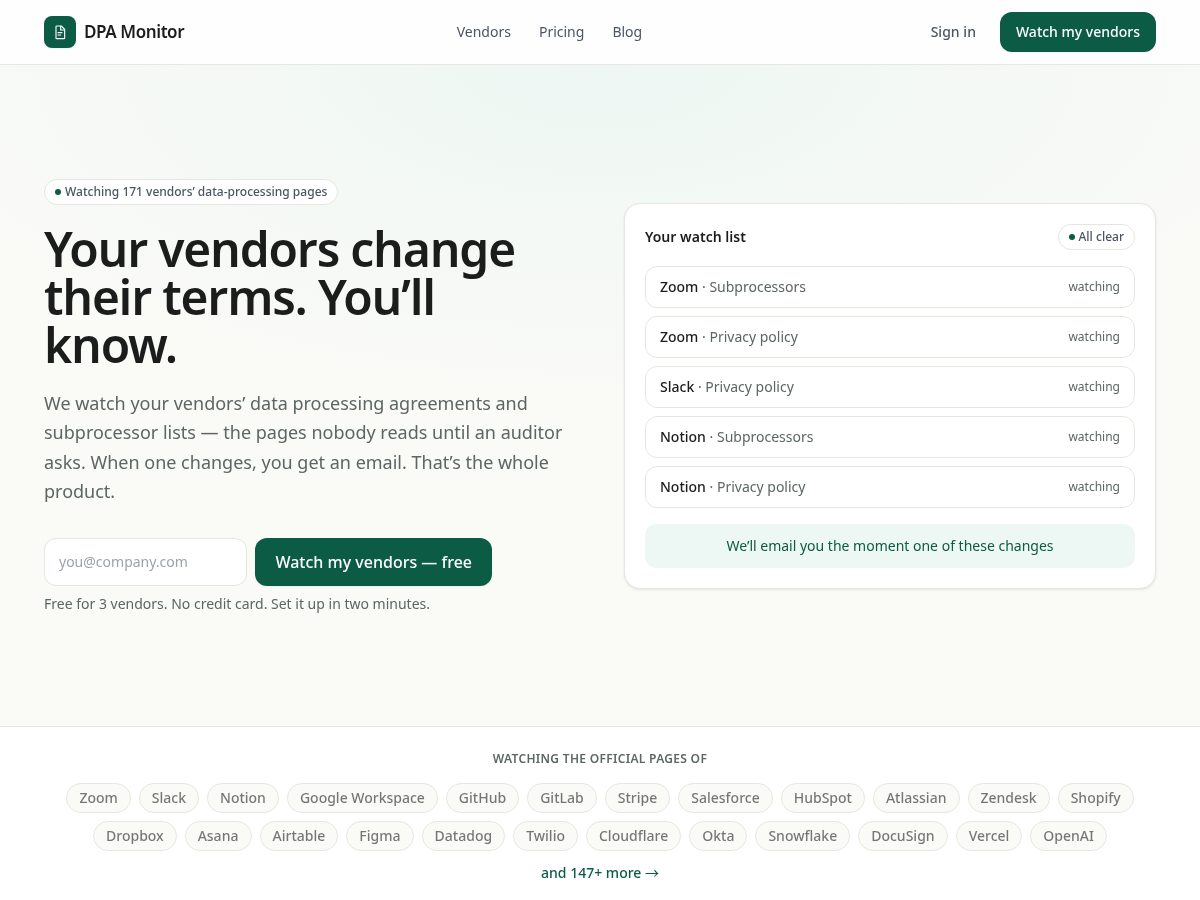Viewport: 1200px width, 900px height.
Task: Click the Okta vendor chip
Action: click(x=718, y=836)
